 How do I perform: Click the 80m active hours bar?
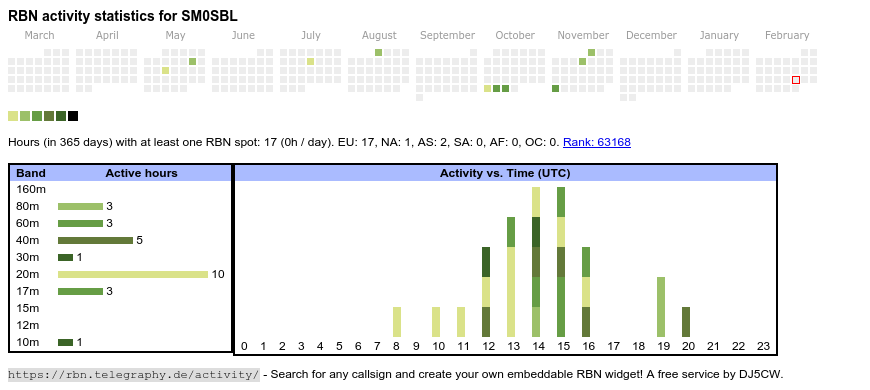click(80, 206)
